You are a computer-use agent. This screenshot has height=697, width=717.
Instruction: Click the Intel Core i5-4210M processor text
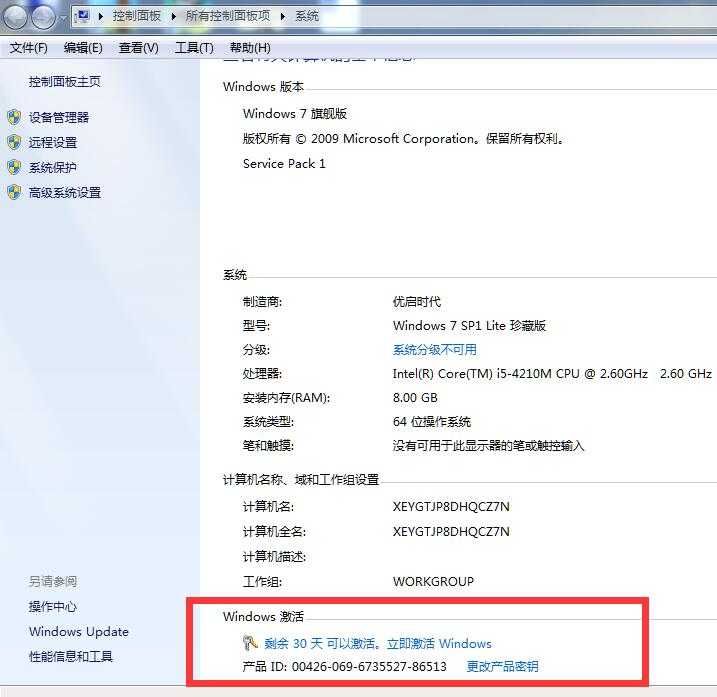pyautogui.click(x=552, y=374)
